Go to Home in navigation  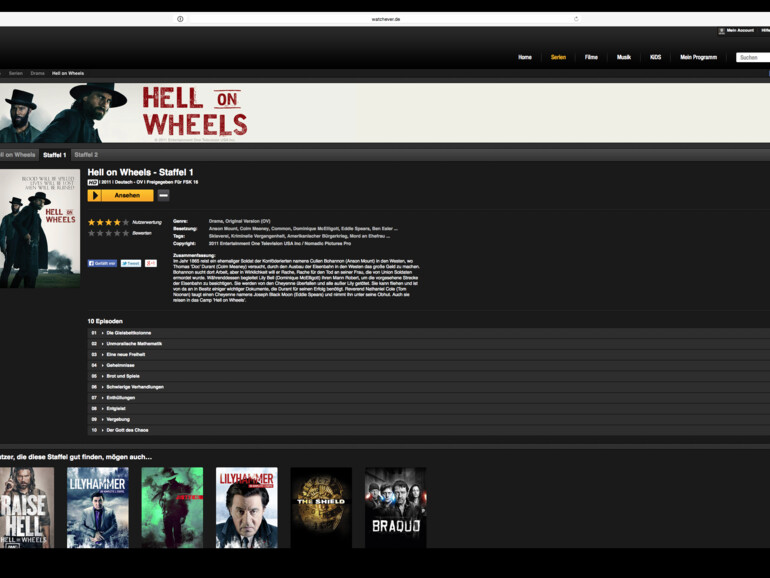(x=525, y=57)
